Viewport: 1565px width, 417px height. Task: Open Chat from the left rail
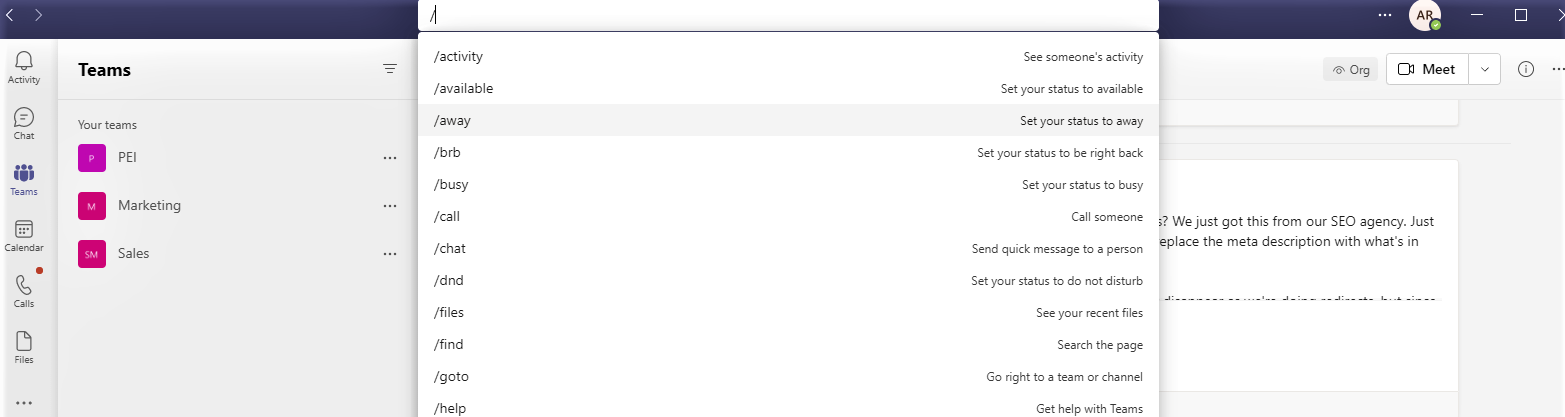pos(24,124)
